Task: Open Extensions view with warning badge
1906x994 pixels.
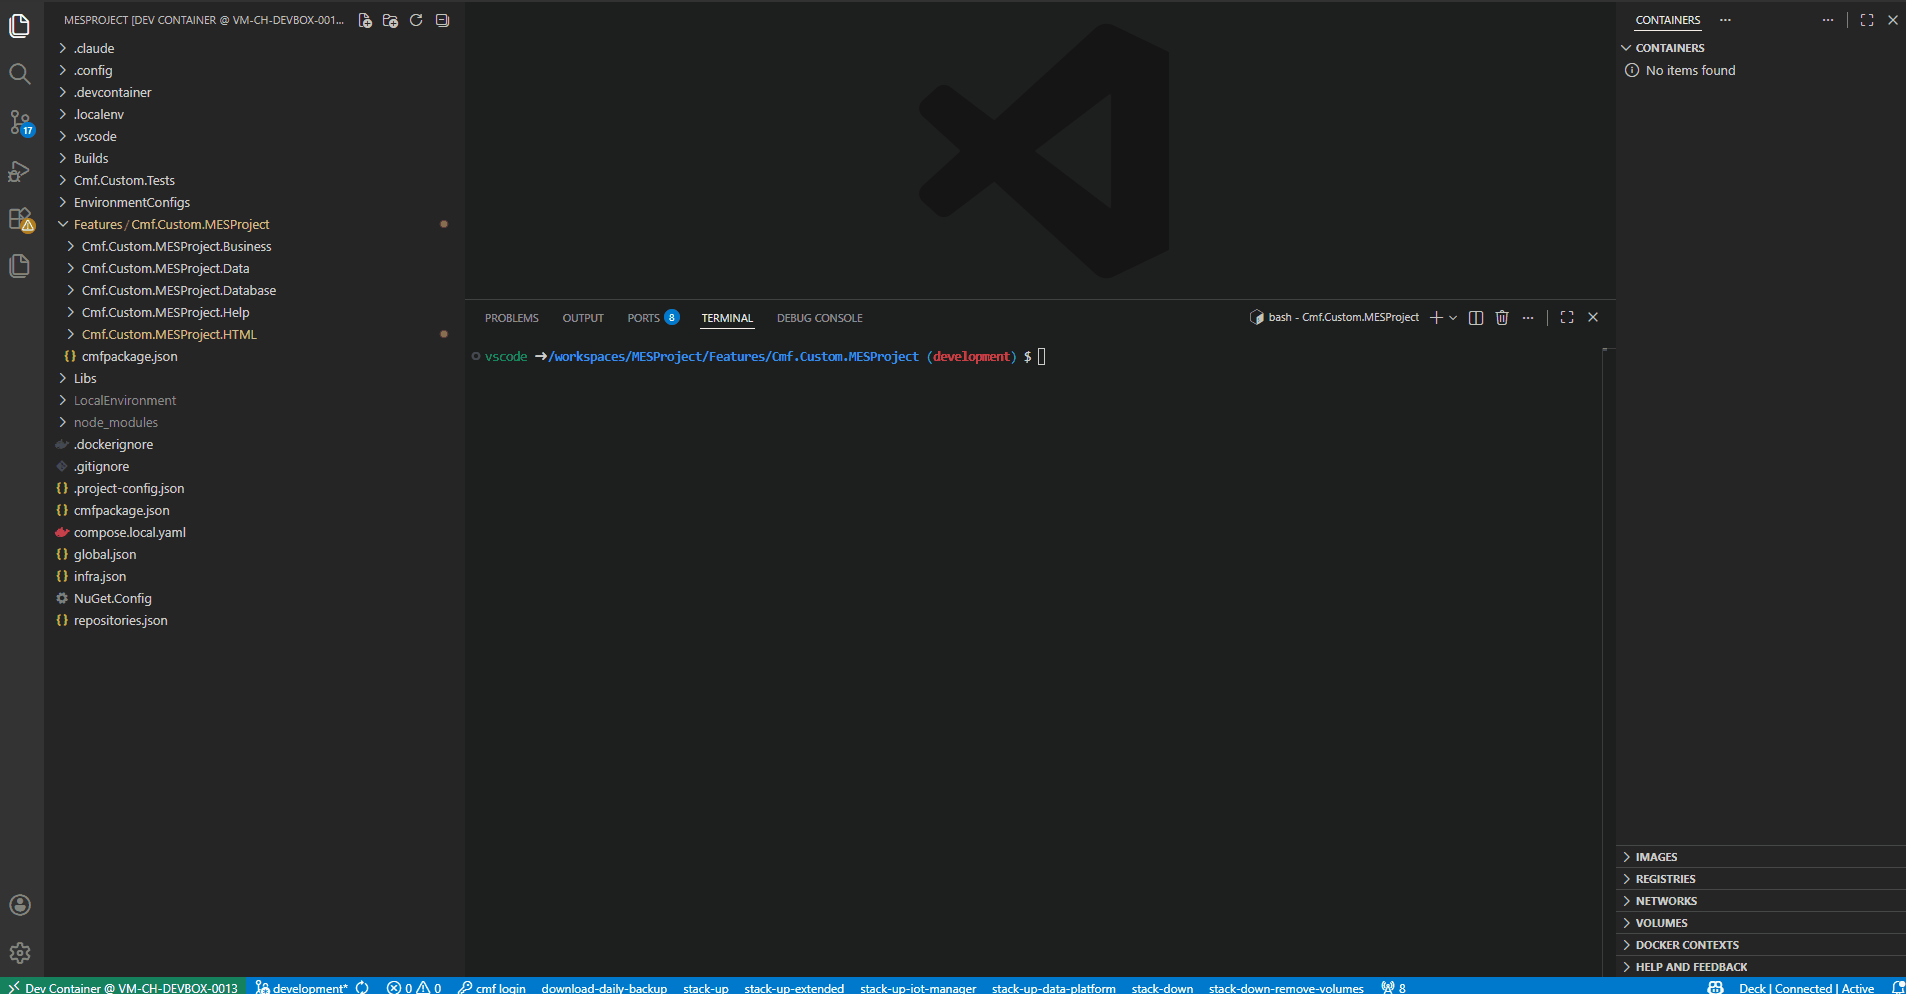Action: 19,219
